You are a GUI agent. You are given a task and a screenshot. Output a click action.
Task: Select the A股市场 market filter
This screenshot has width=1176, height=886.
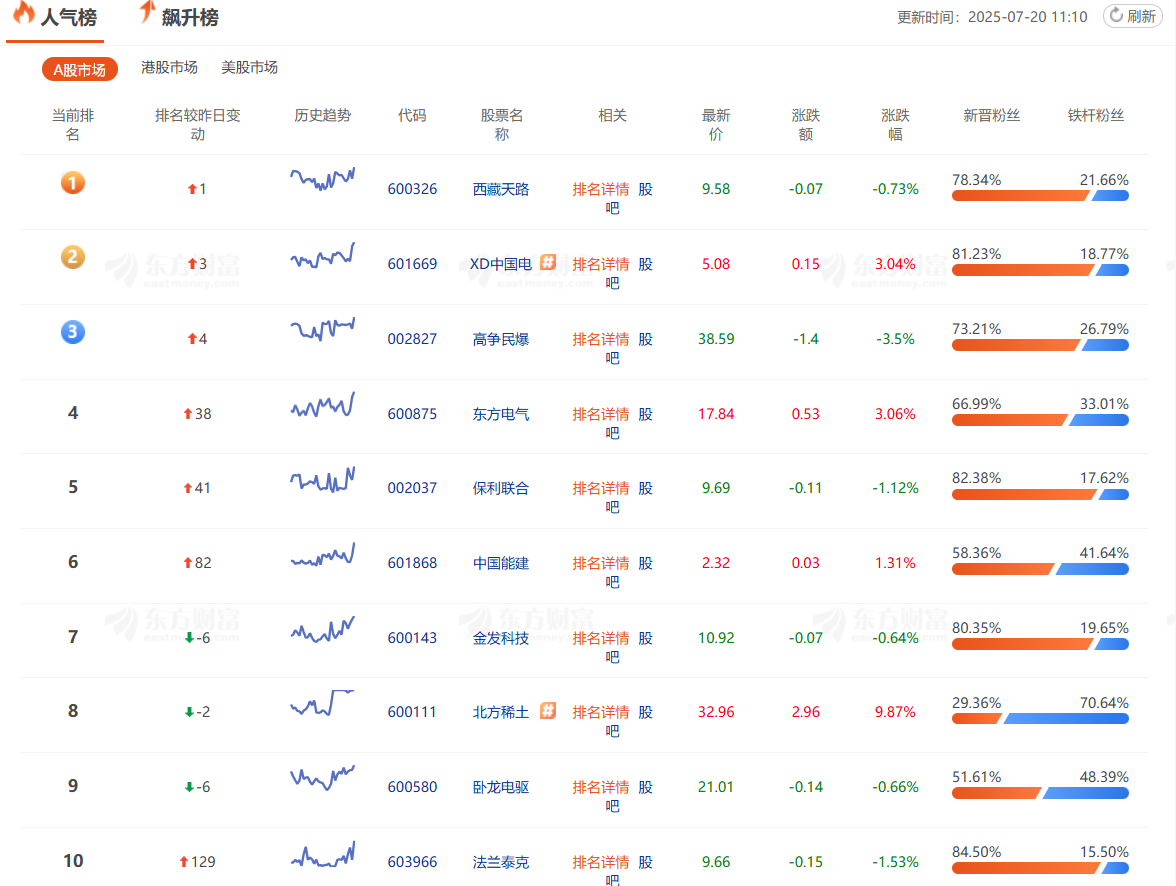(80, 70)
